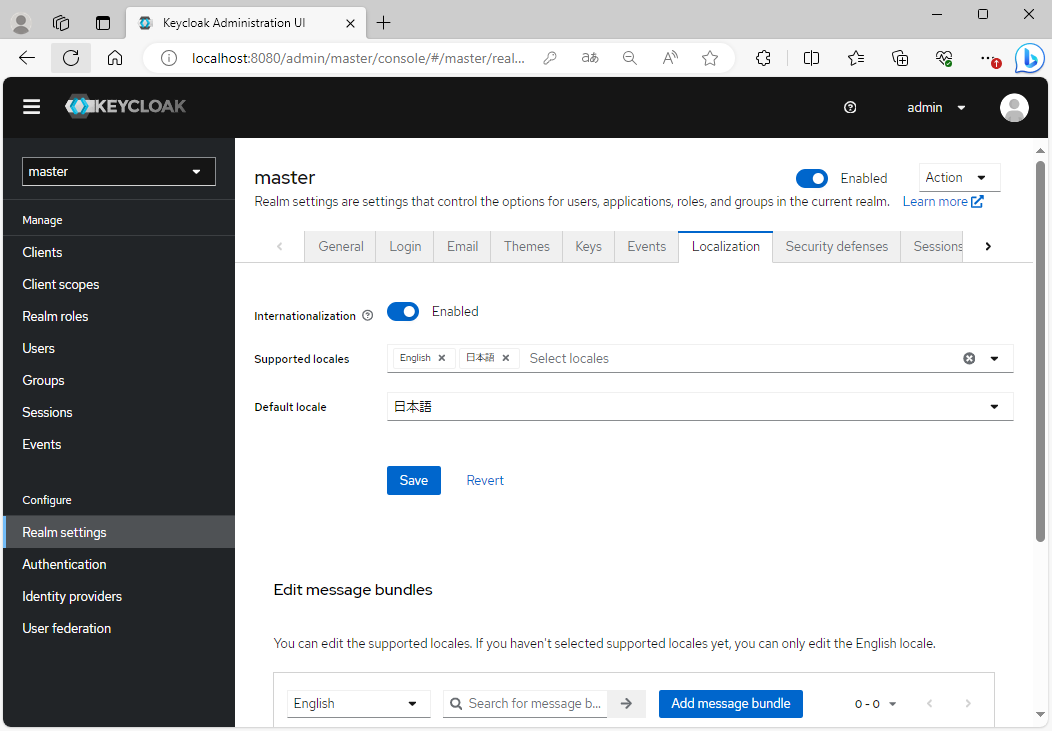Revert localization changes
The height and width of the screenshot is (731, 1052).
point(485,480)
